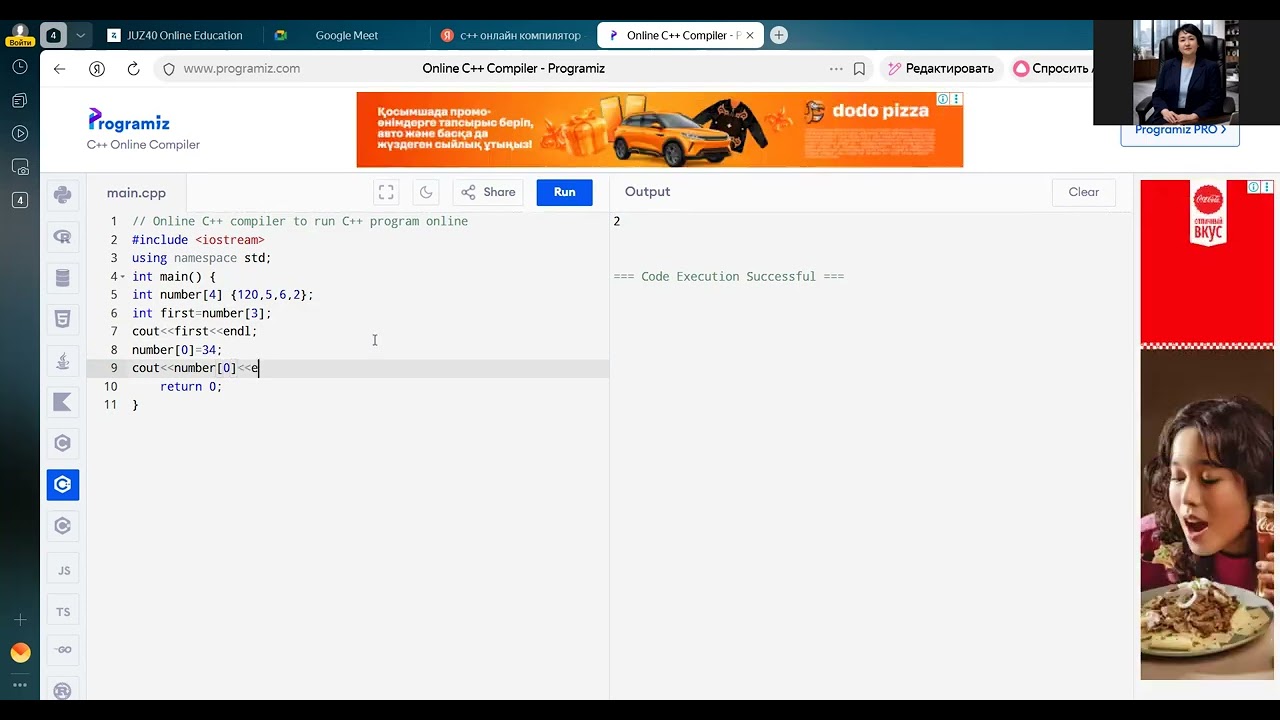Switch to c++ онлайн компилятор tab
This screenshot has width=1280, height=720.
[x=513, y=35]
